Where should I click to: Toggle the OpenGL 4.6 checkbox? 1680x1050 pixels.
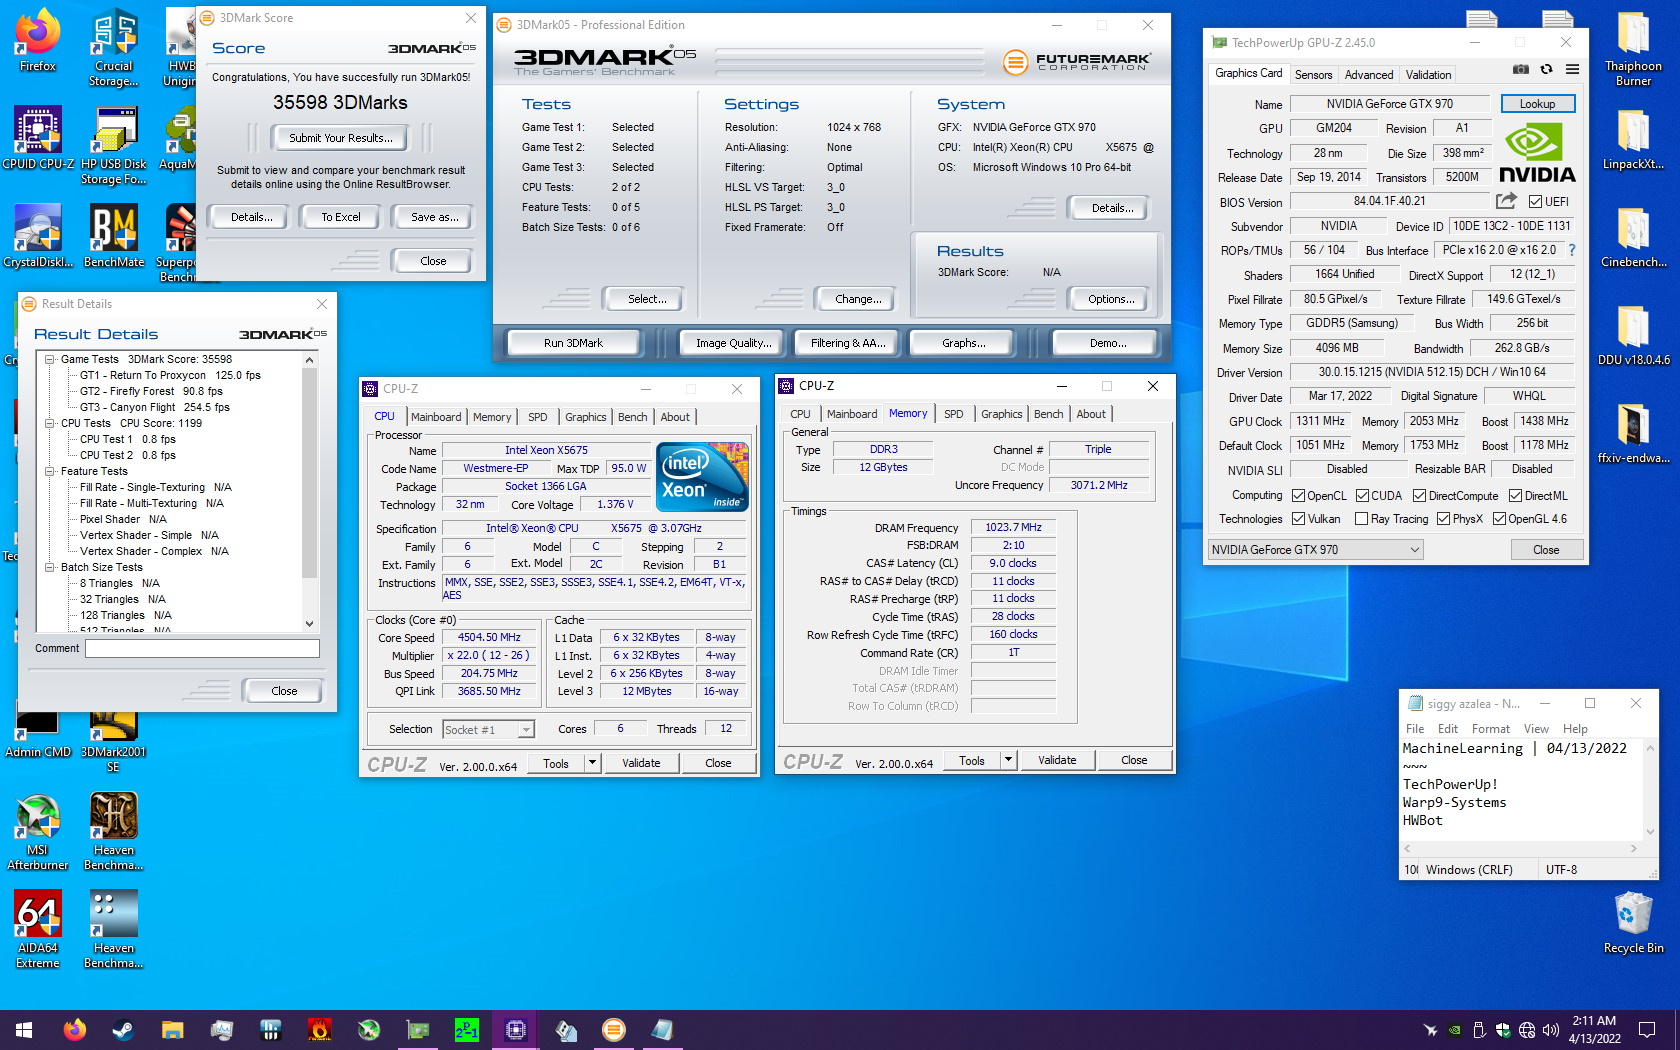pyautogui.click(x=1499, y=518)
